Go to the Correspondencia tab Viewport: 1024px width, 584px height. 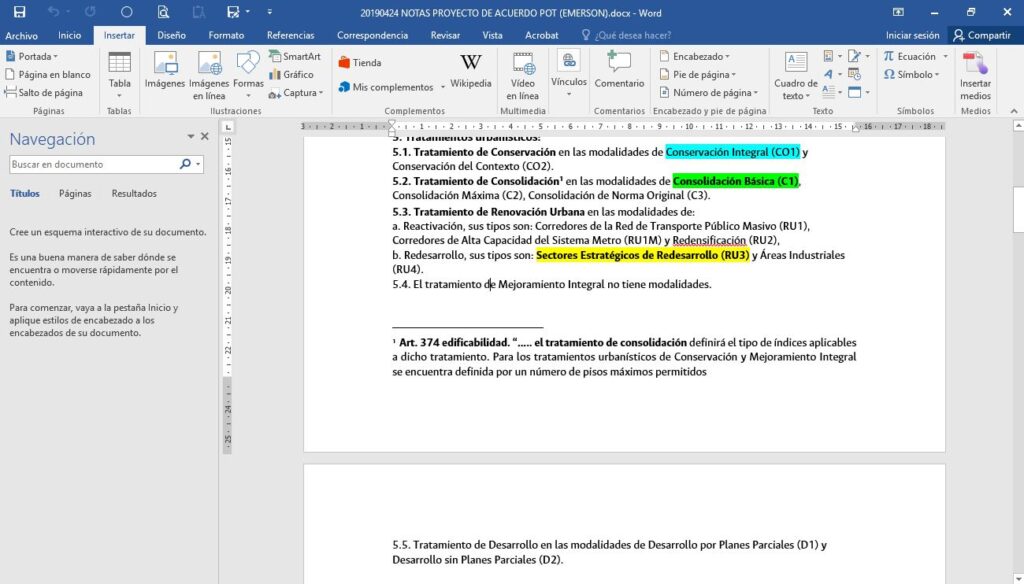[x=372, y=35]
